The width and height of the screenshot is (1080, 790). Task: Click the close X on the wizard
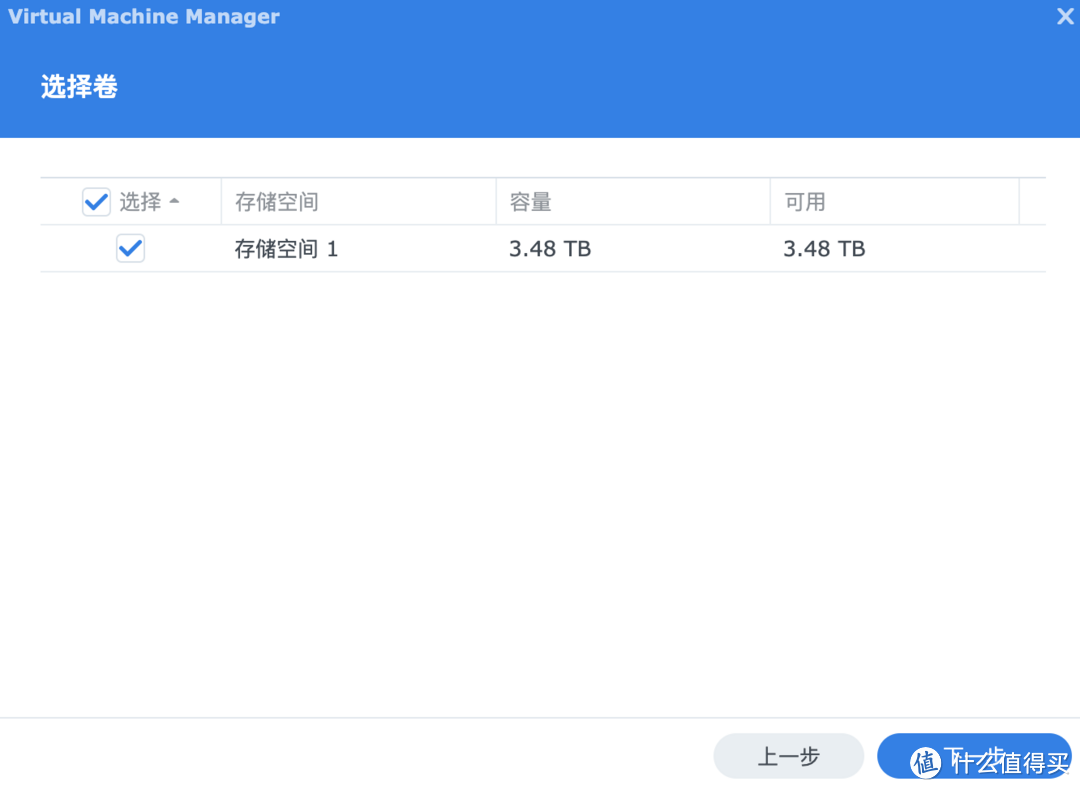(1065, 16)
